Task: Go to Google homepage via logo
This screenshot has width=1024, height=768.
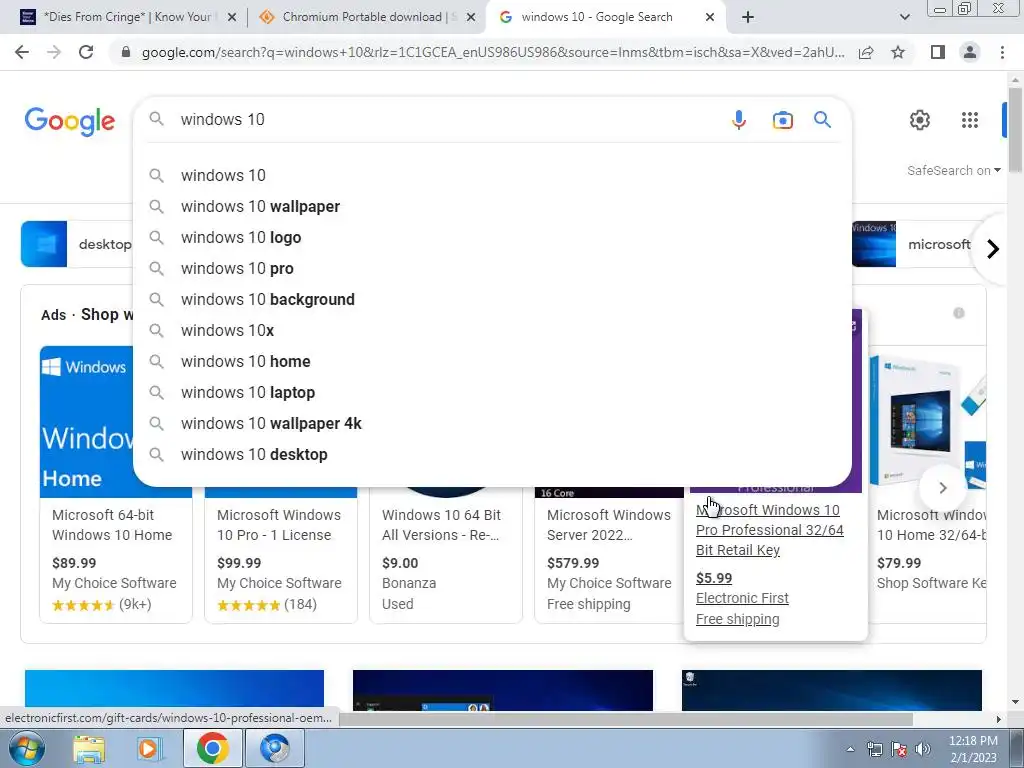Action: point(70,121)
